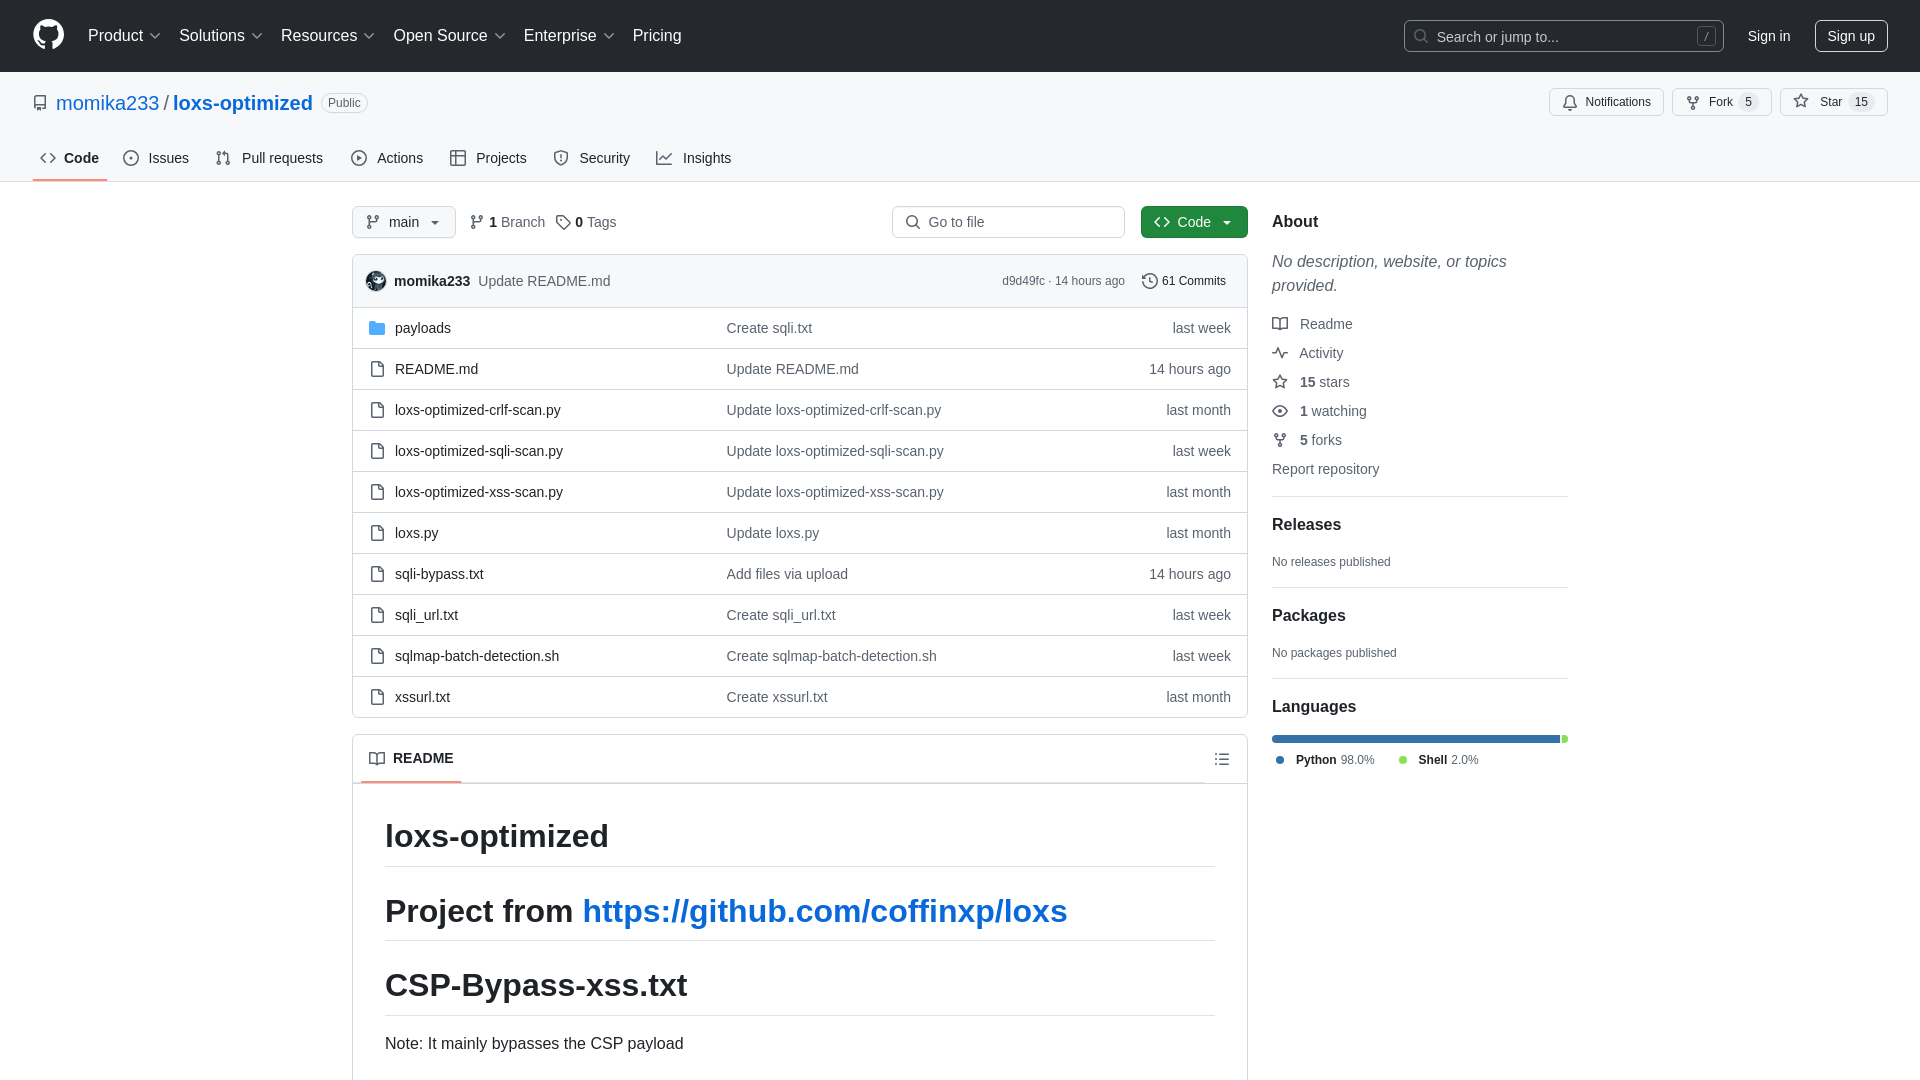The width and height of the screenshot is (1920, 1080).
Task: Click the repository icon beside momika233
Action: [40, 103]
